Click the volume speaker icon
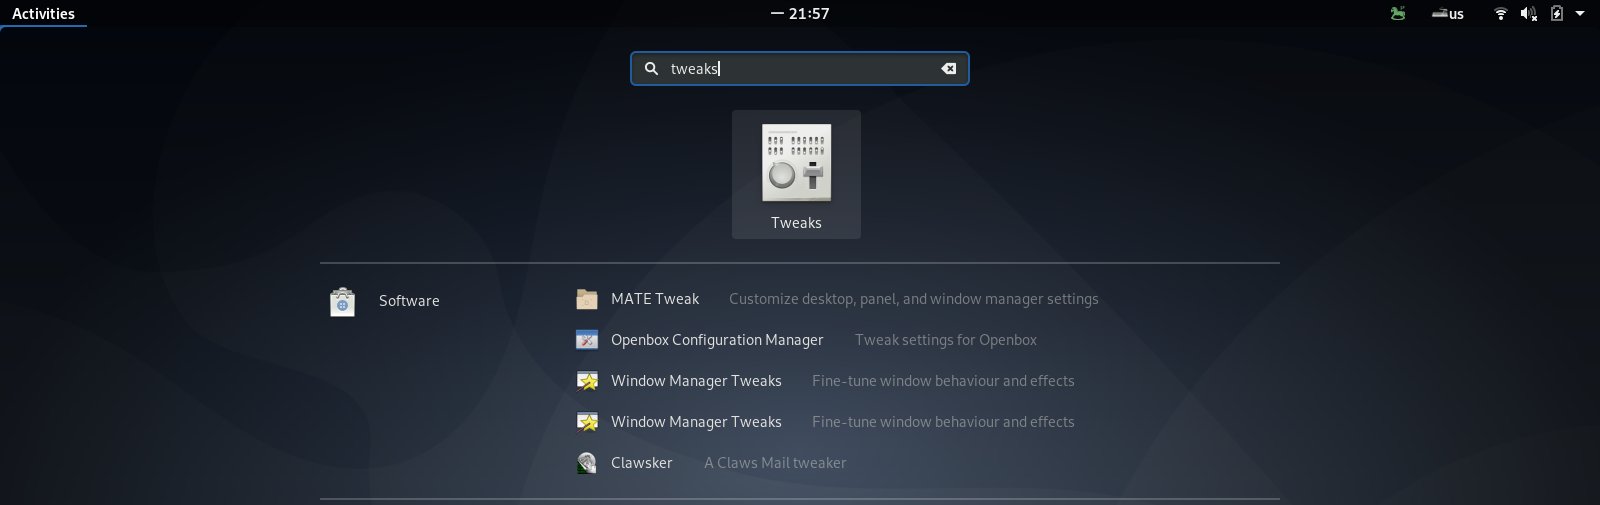This screenshot has height=505, width=1600. tap(1528, 13)
